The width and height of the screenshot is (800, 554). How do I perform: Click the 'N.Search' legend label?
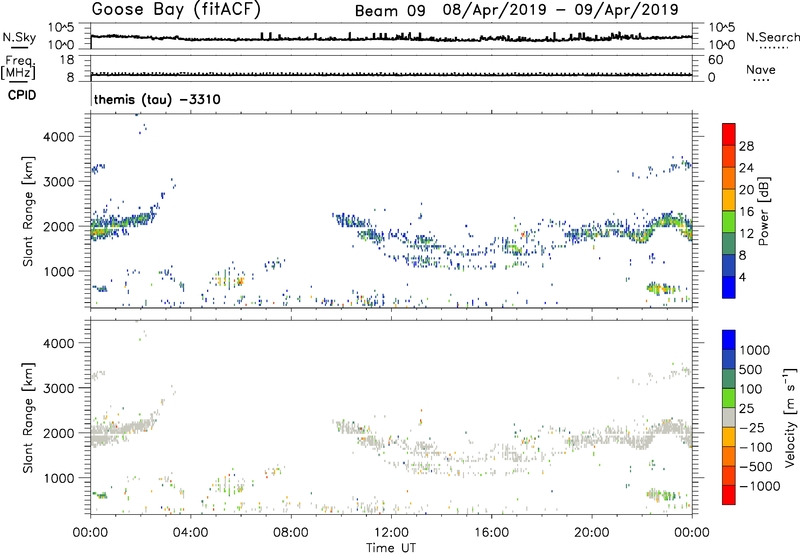pyautogui.click(x=772, y=37)
